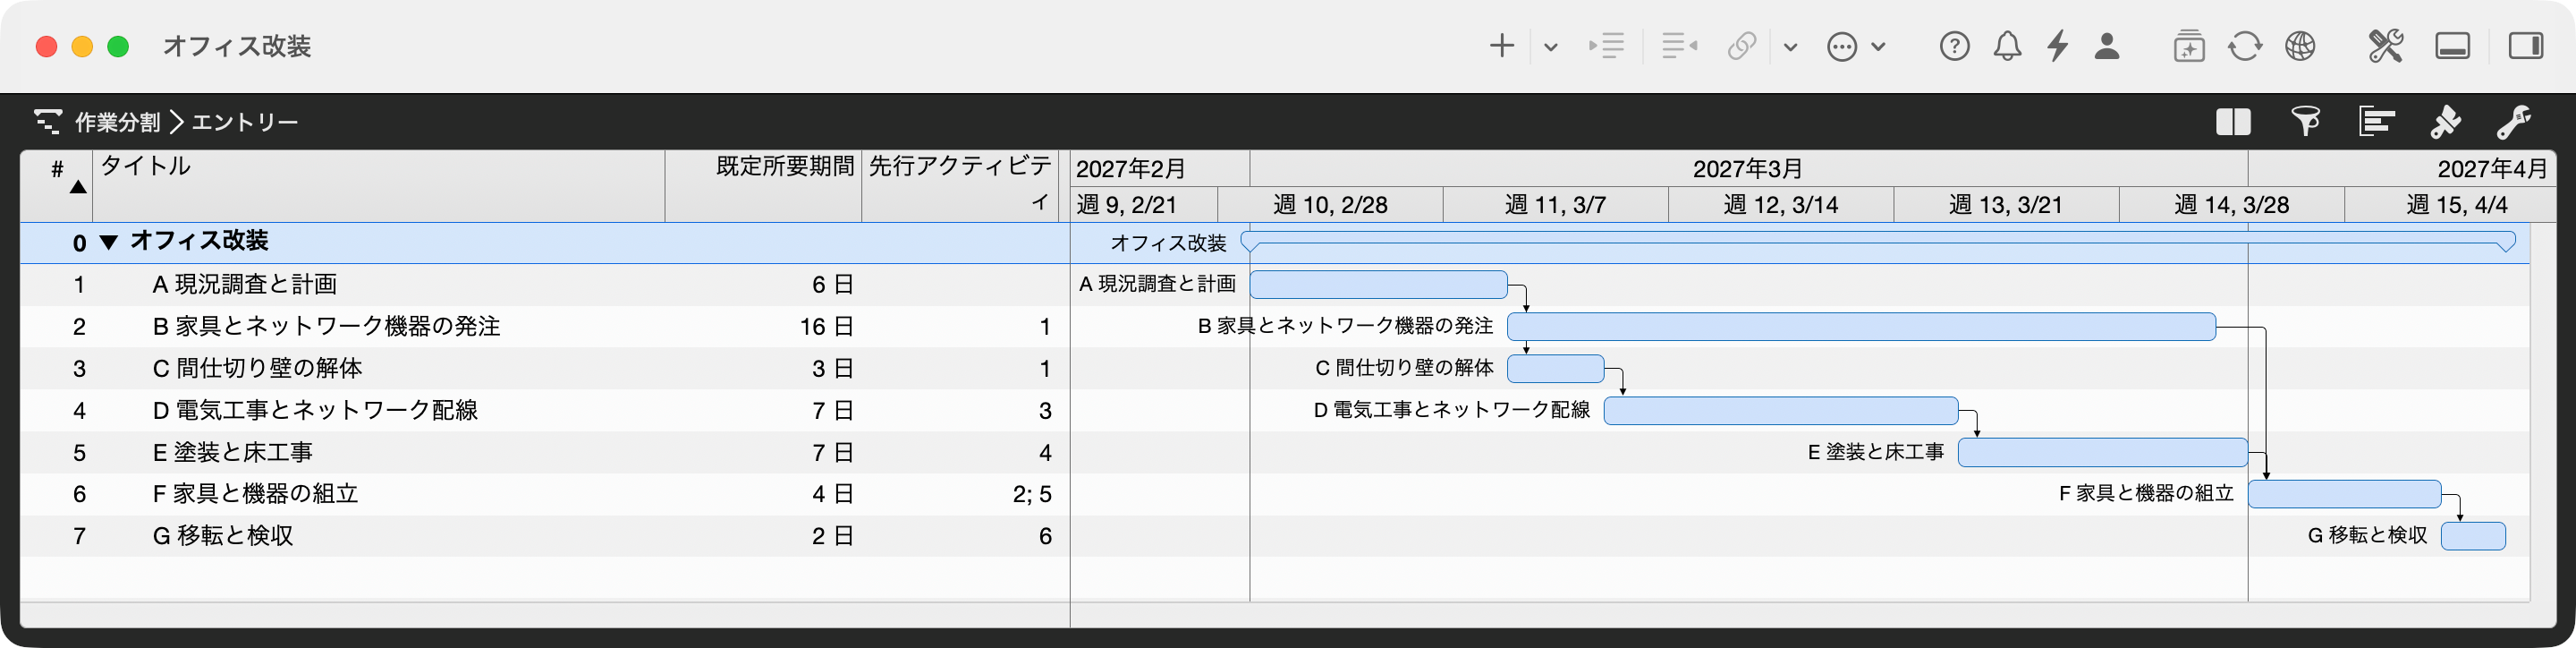Sort by the # column header

point(57,186)
